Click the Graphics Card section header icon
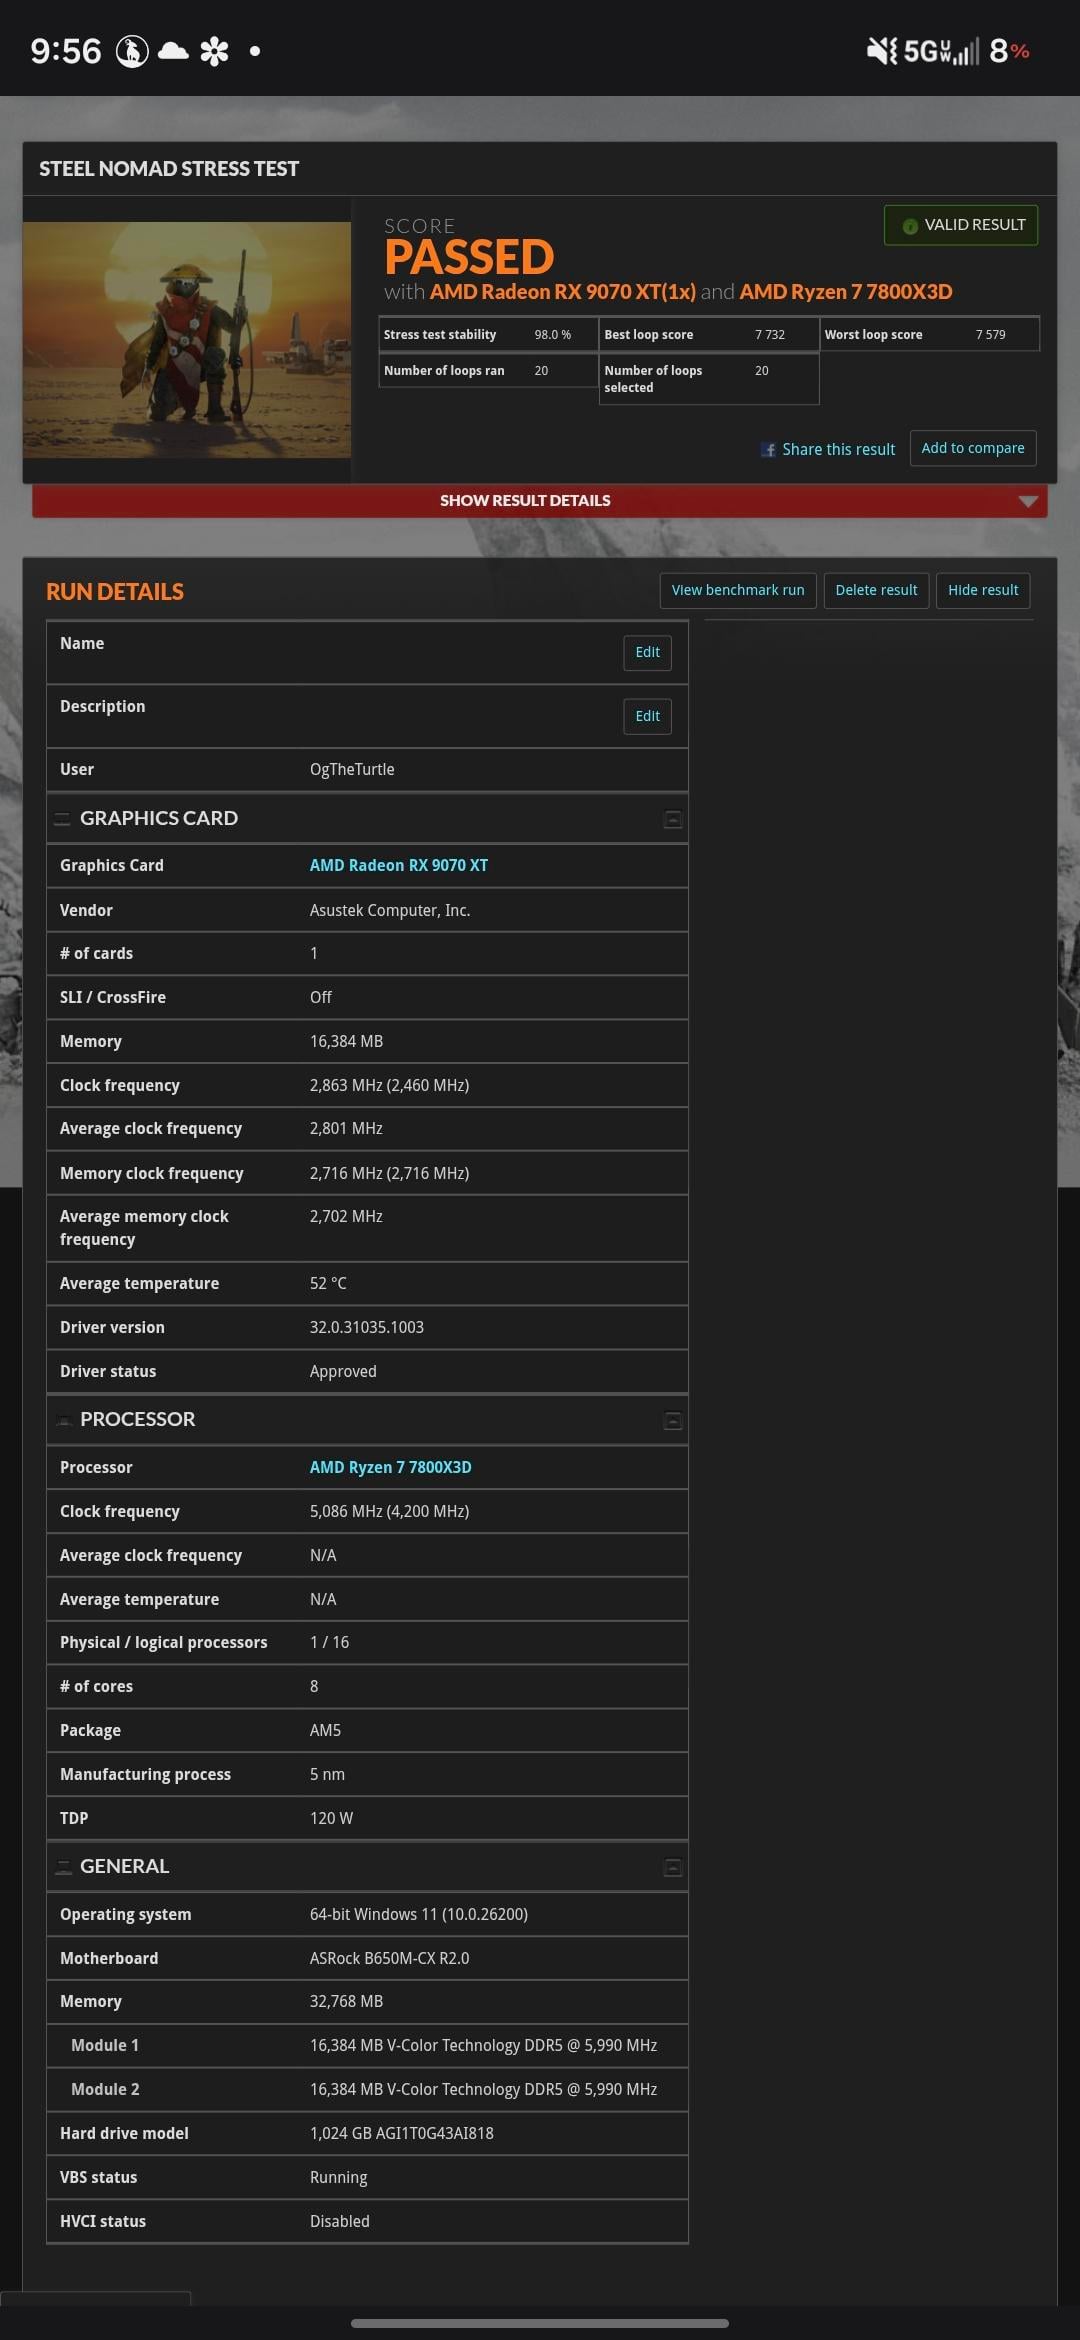The height and width of the screenshot is (2340, 1080). point(62,819)
